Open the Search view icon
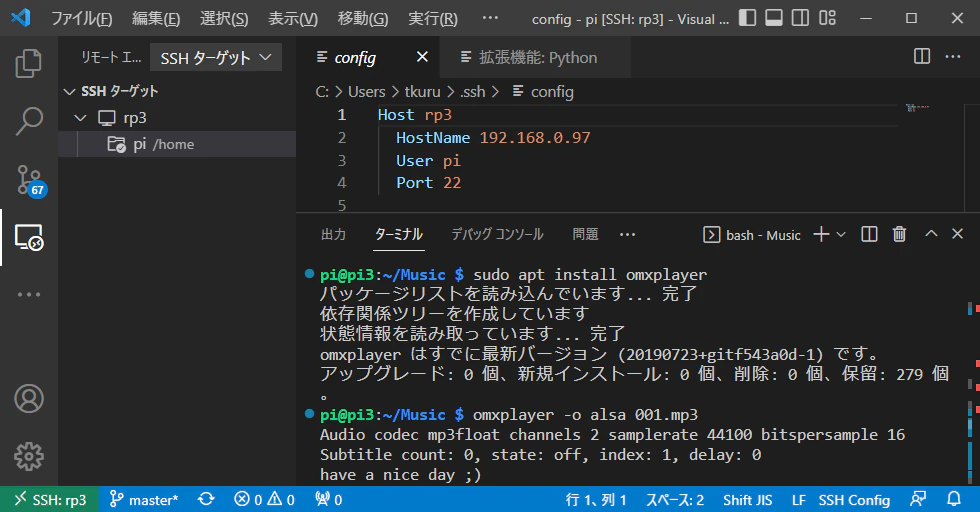The width and height of the screenshot is (980, 512). click(x=29, y=121)
